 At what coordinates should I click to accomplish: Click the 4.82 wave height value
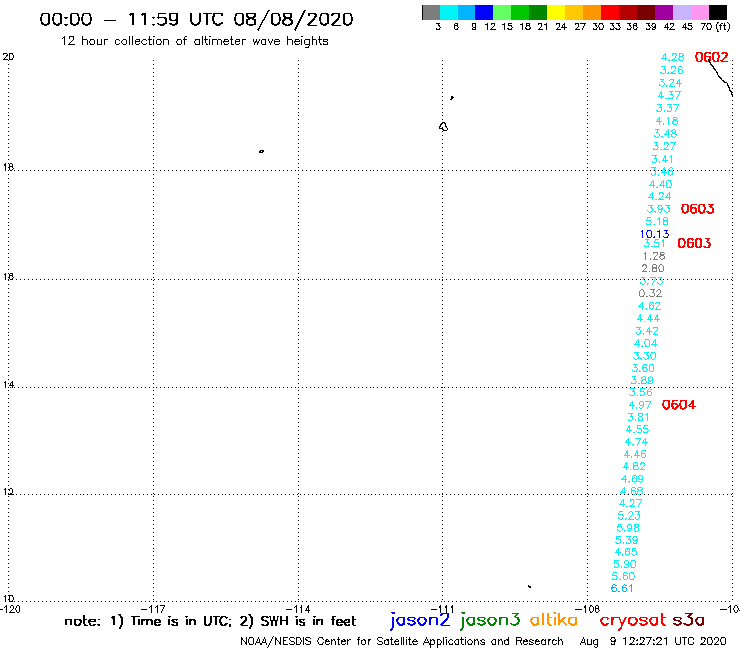(634, 466)
